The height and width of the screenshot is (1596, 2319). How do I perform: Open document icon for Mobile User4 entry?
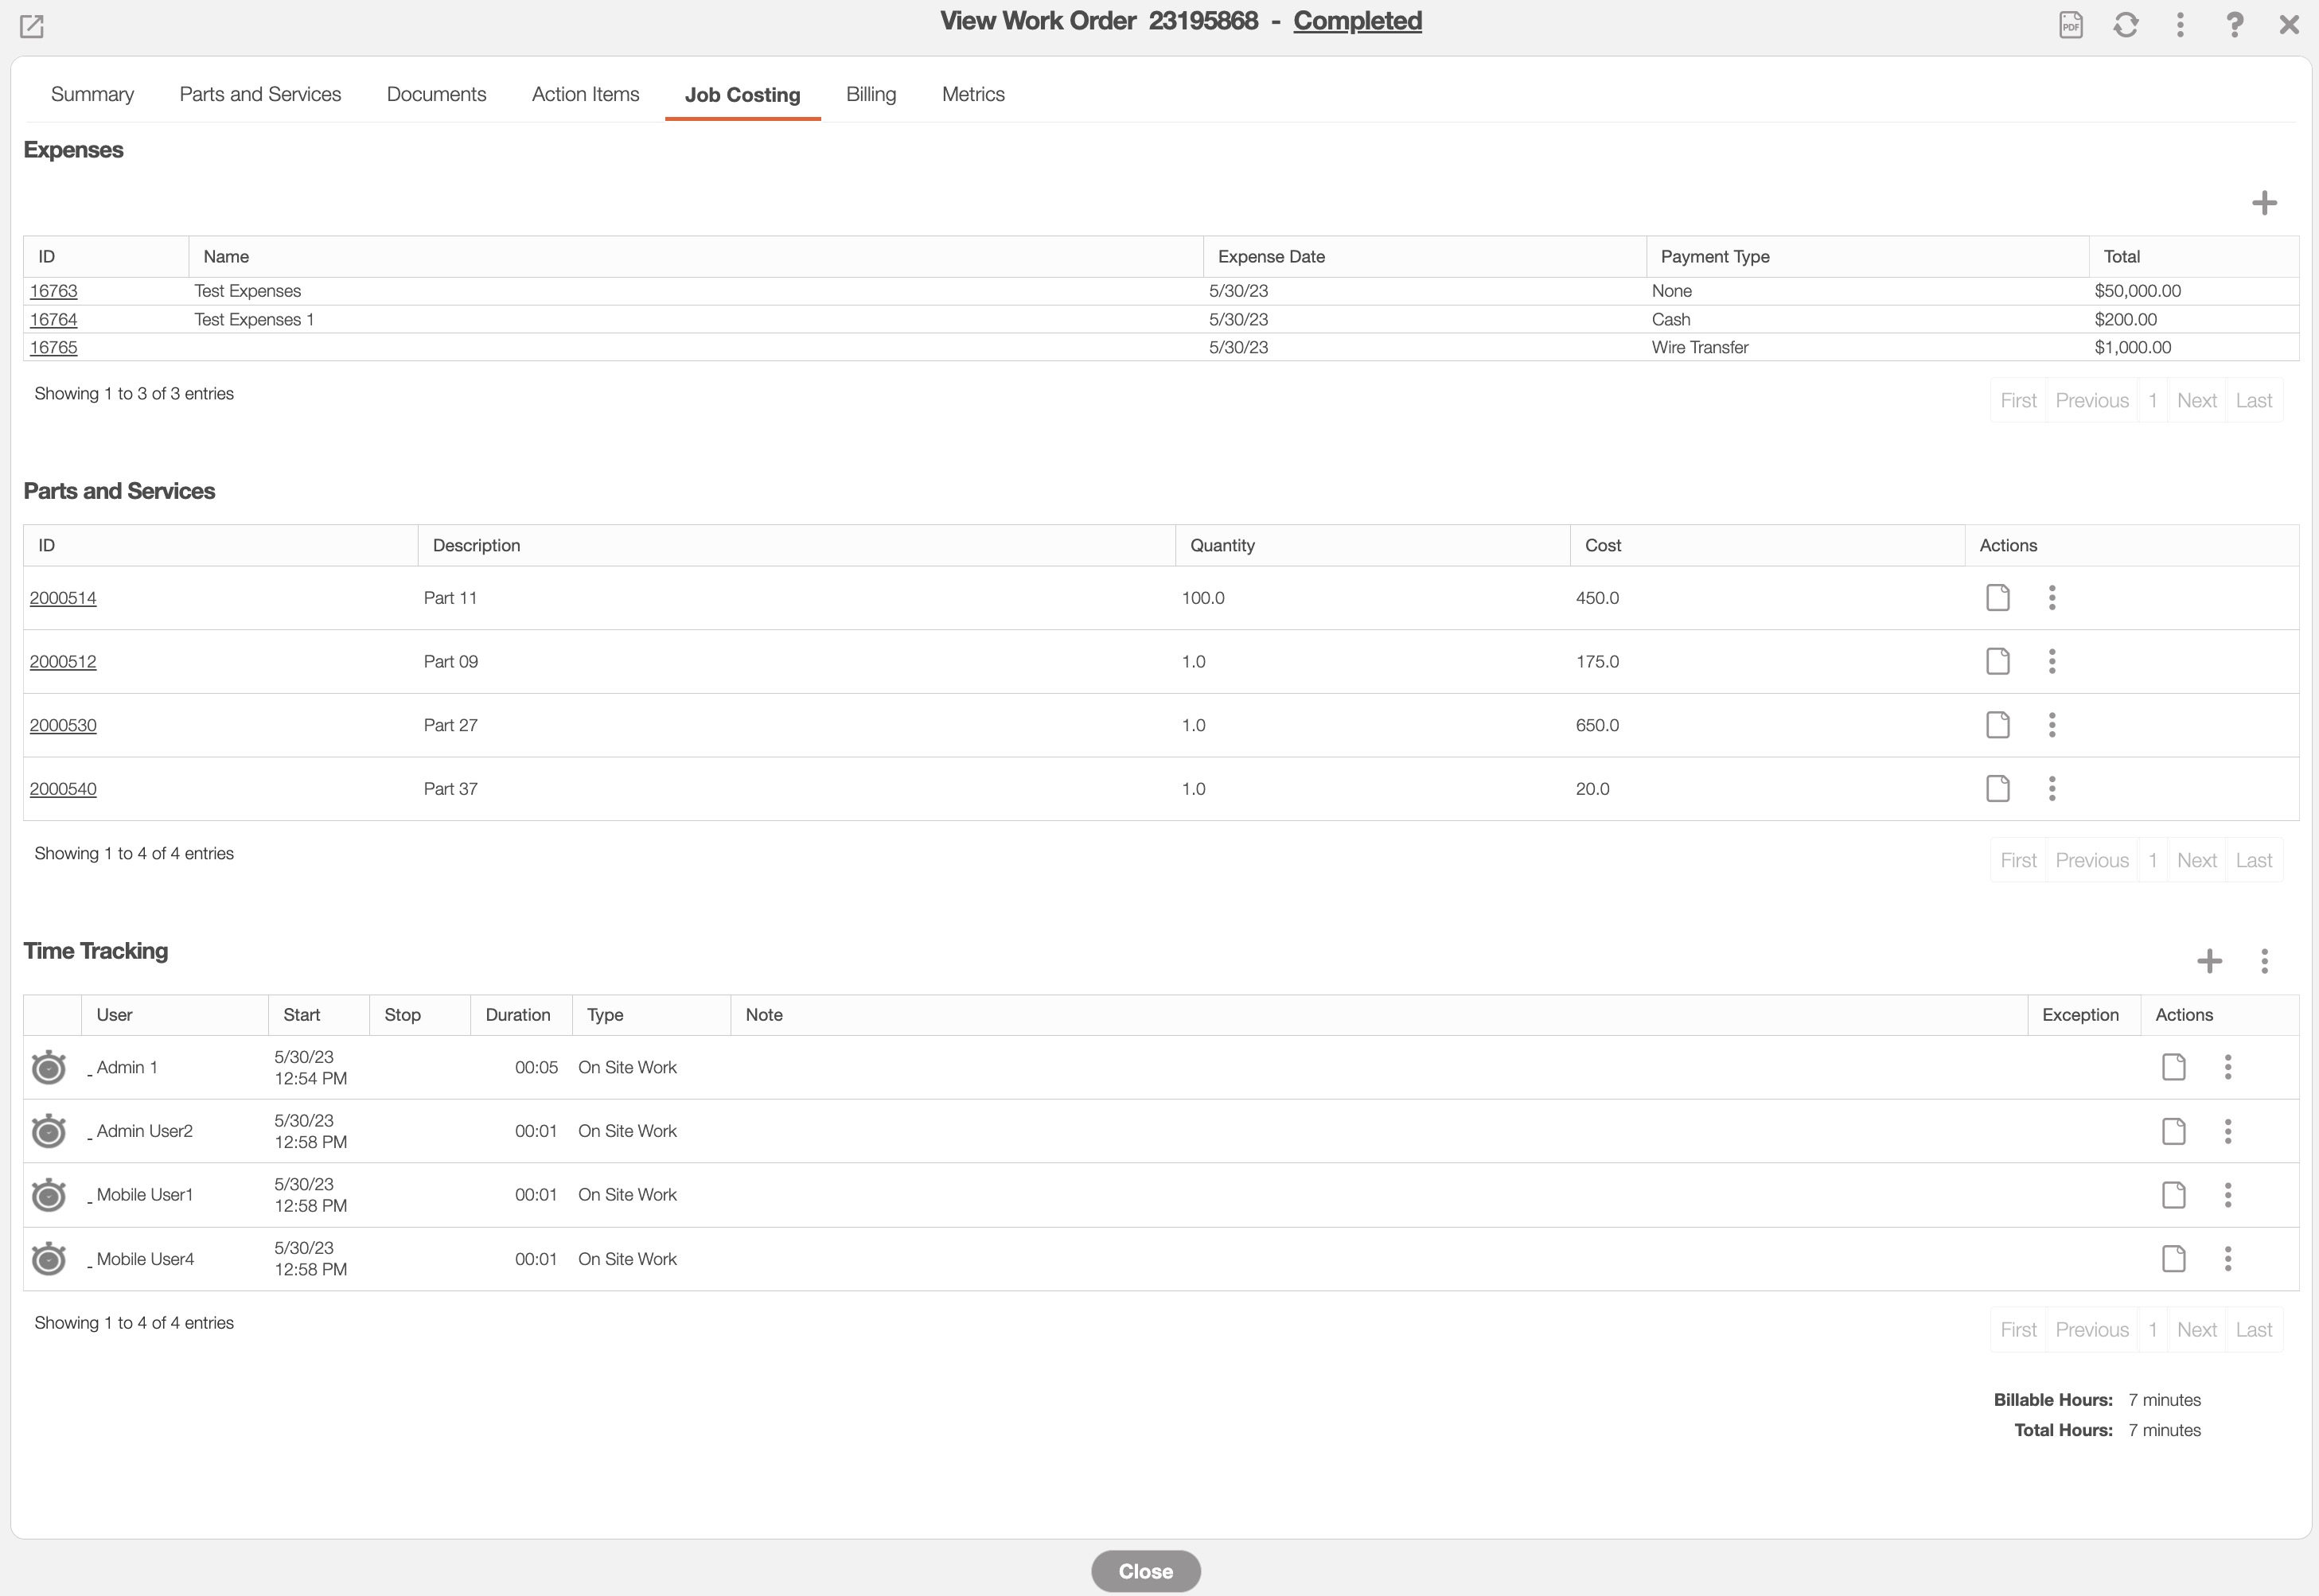pos(2173,1259)
